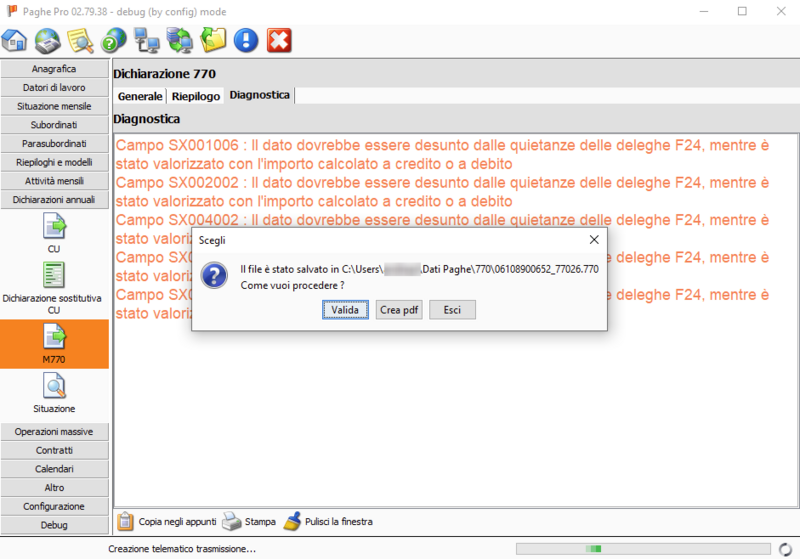
Task: Click the Campo SX002002 diagnostic message
Action: click(x=442, y=192)
